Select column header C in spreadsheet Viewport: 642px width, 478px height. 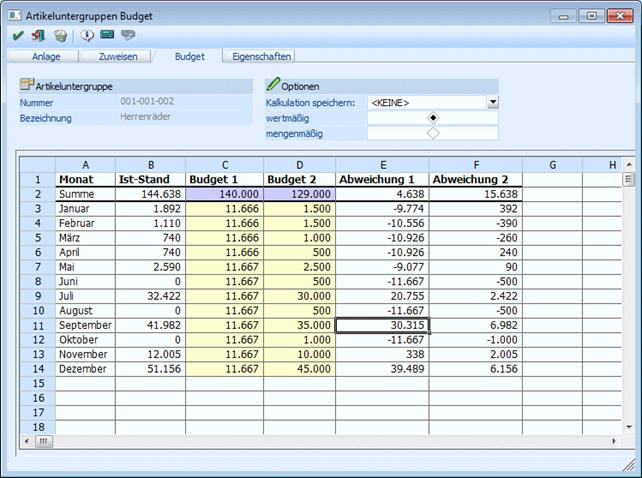point(223,164)
